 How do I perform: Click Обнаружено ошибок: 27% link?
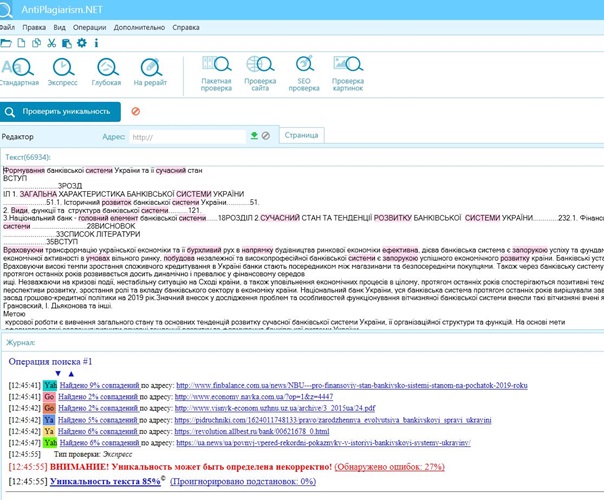coord(389,467)
